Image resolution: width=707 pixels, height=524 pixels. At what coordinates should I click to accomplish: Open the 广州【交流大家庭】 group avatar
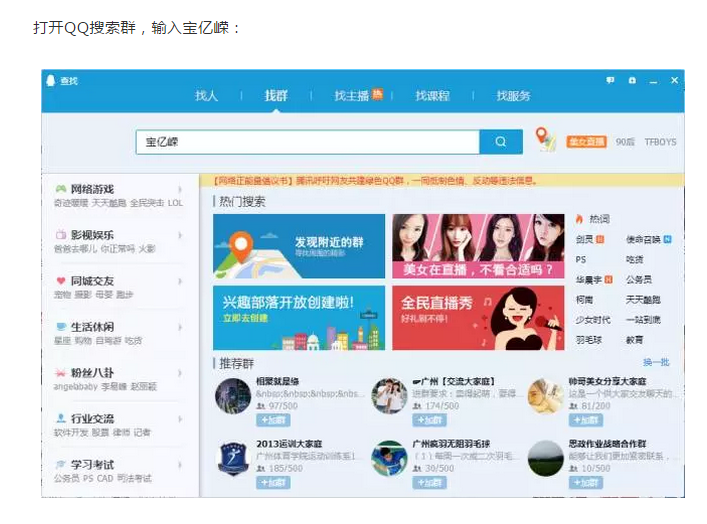(390, 396)
